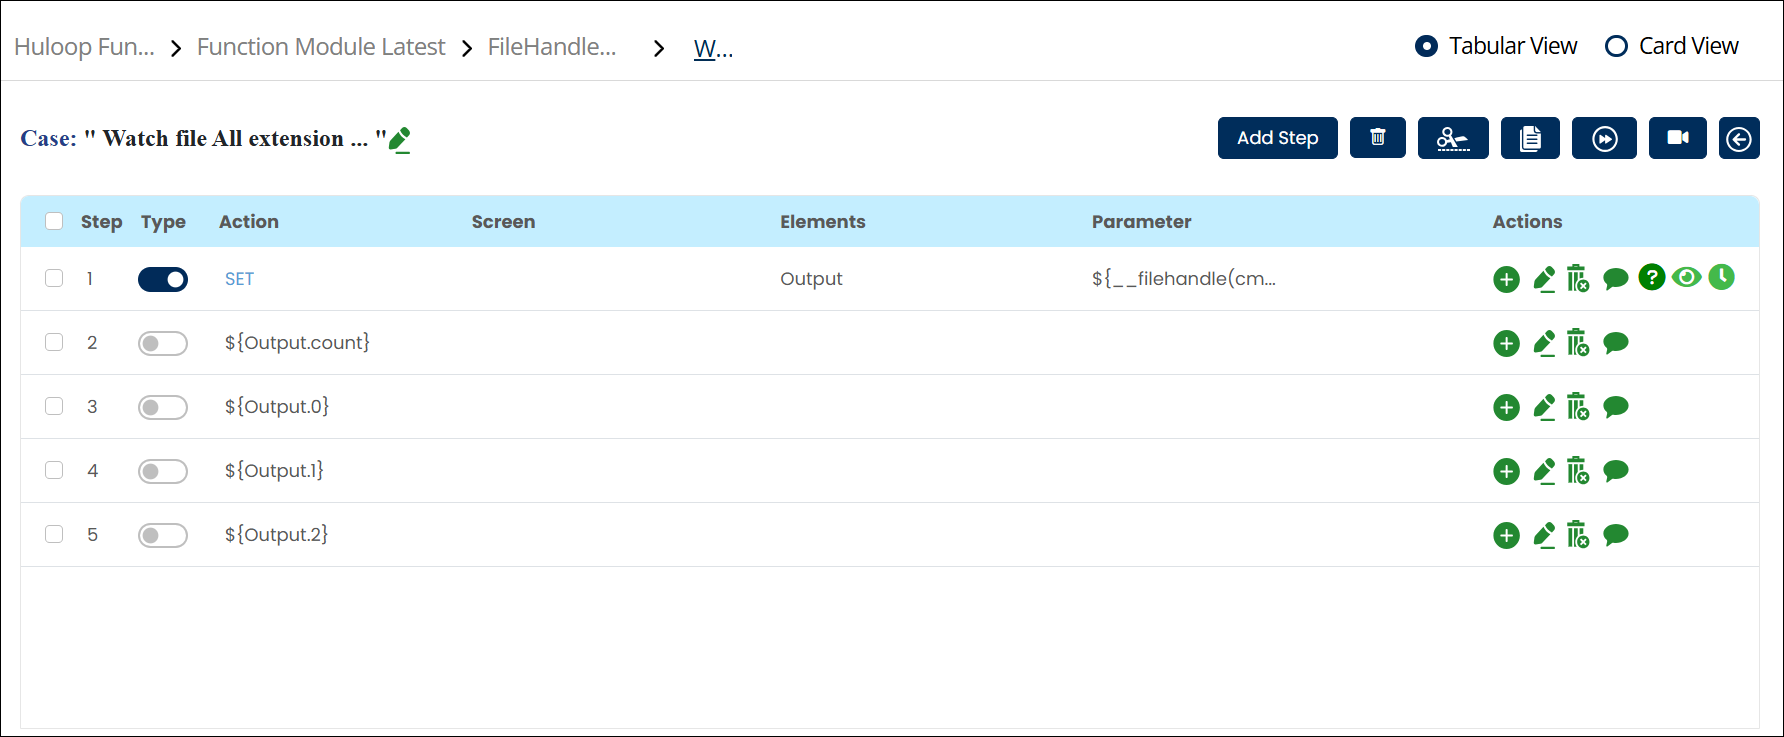Open the SET action link in step 1
This screenshot has height=737, width=1784.
[239, 279]
